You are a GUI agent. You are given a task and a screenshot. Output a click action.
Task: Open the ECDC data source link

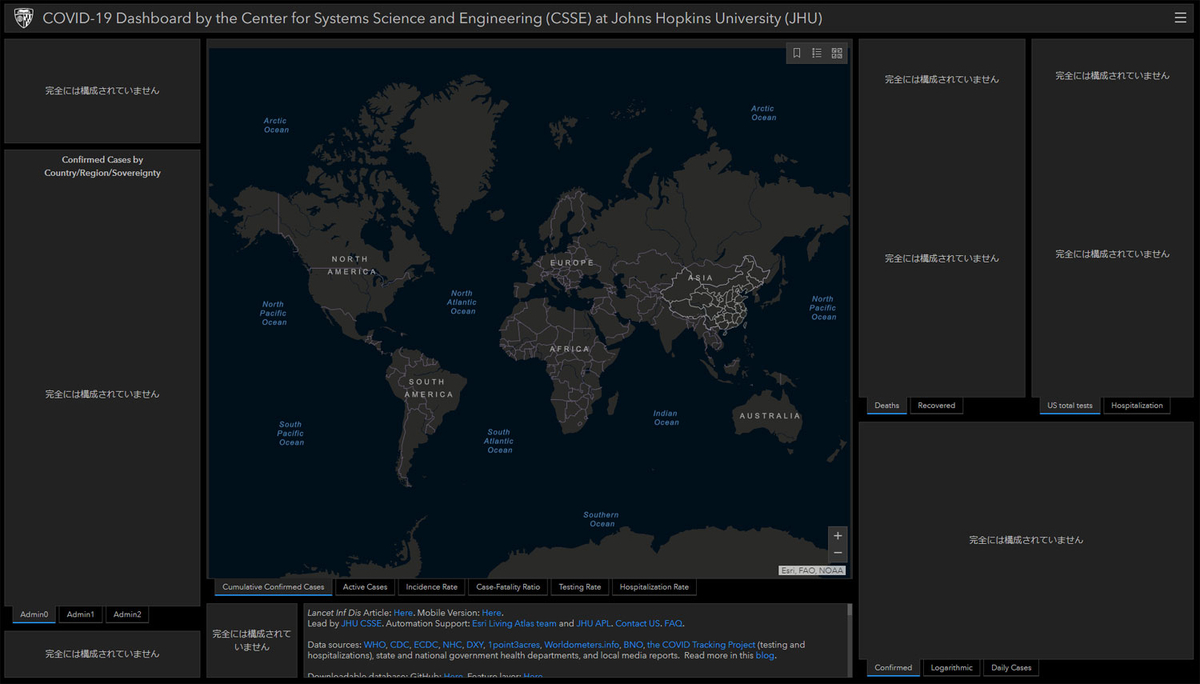426,645
